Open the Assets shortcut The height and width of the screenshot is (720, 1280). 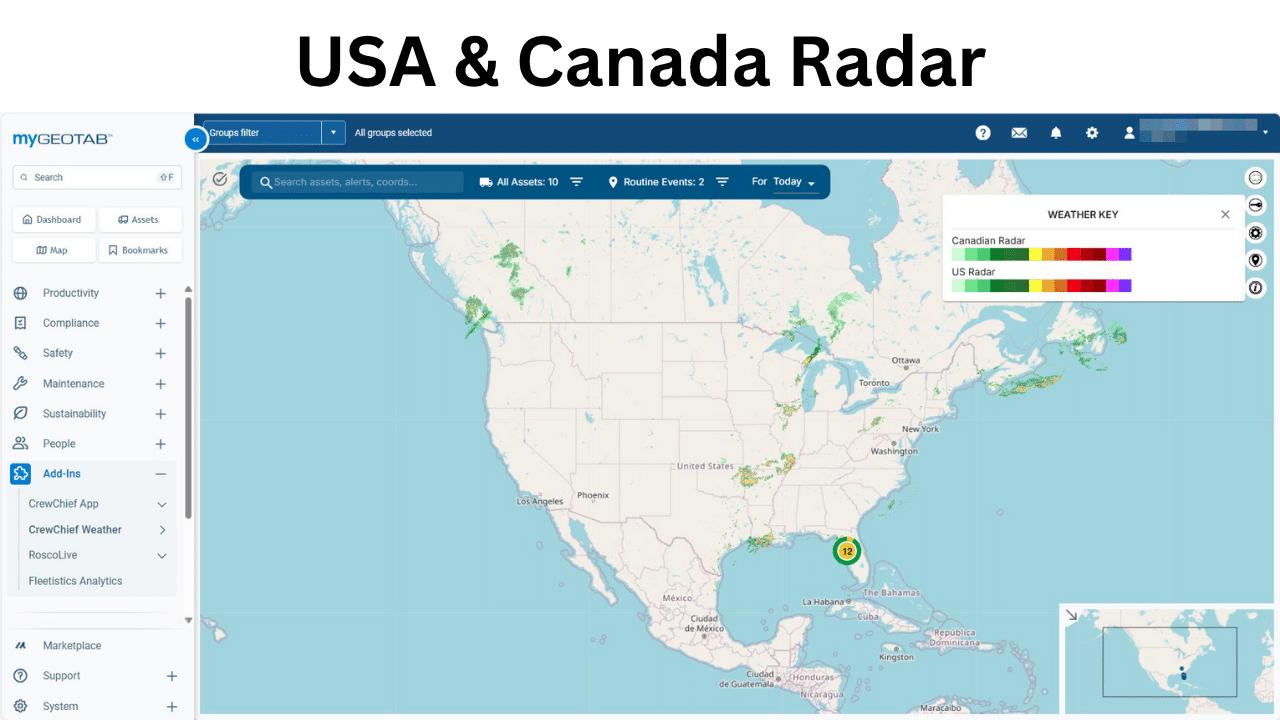[x=141, y=219]
